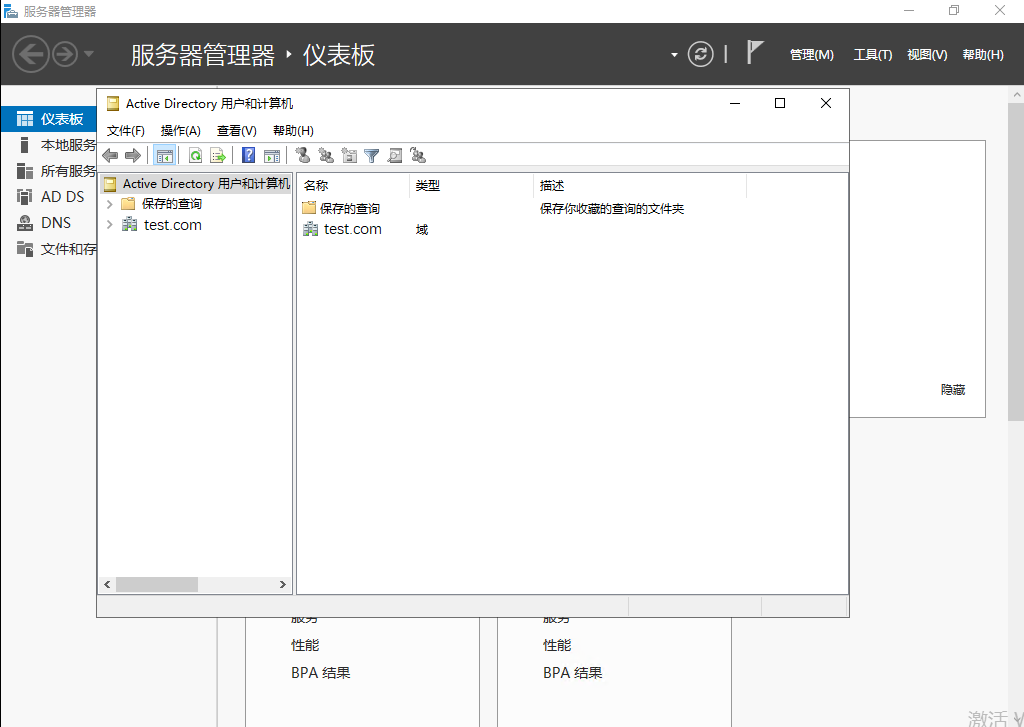Viewport: 1024px width, 727px height.
Task: Click Find objects magnifier toolbar icon
Action: point(394,155)
